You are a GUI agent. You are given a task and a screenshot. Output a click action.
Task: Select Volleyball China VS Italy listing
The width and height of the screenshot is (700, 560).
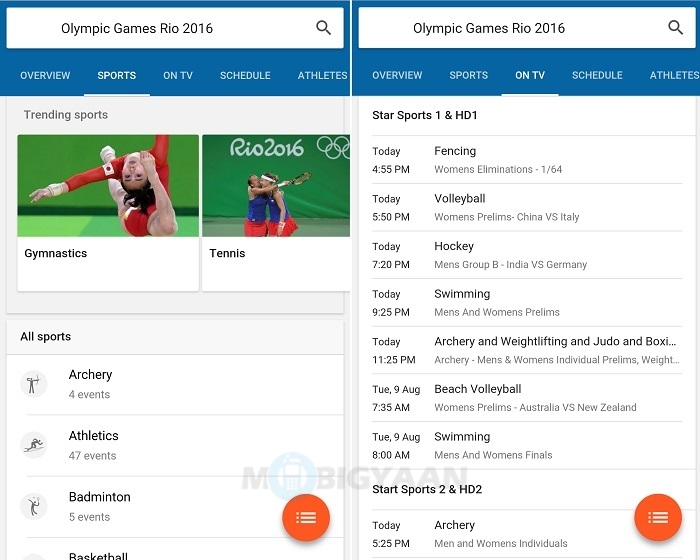click(527, 207)
